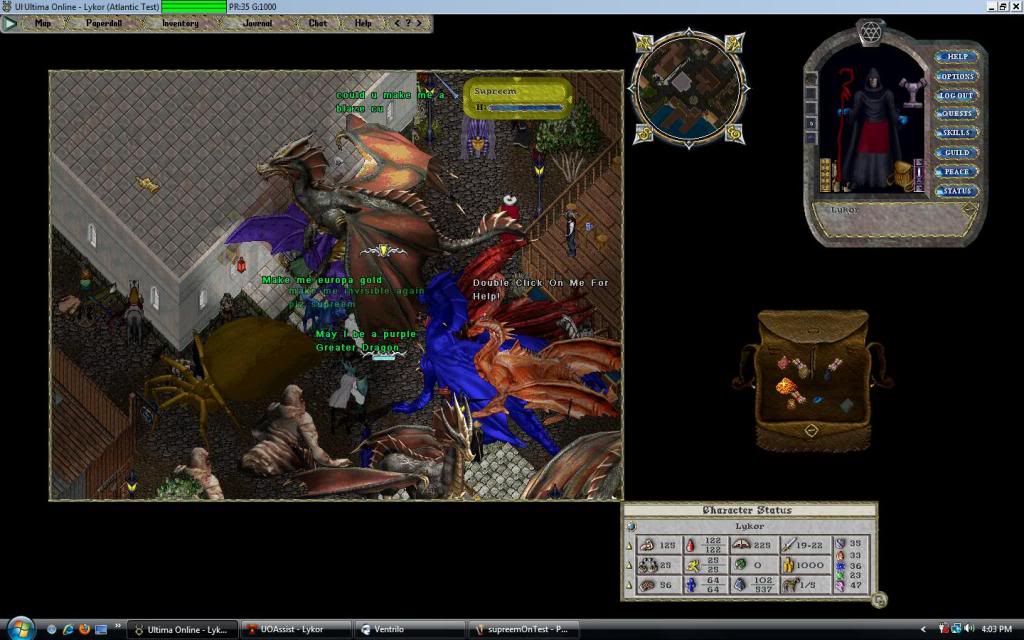Click the strength arm icon showing 125
1024x640 pixels.
click(647, 545)
